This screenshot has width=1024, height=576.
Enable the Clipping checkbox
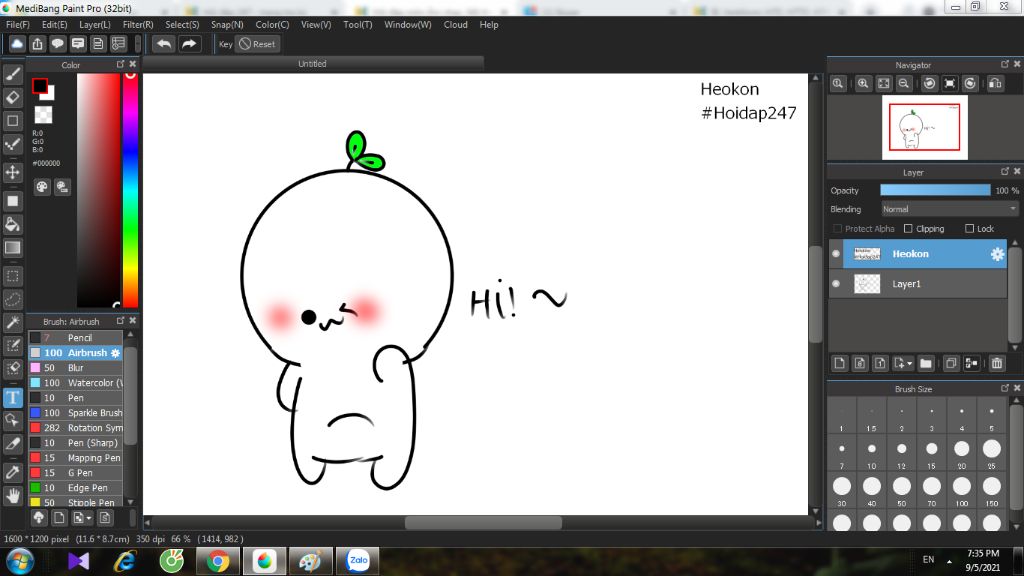pyautogui.click(x=908, y=229)
